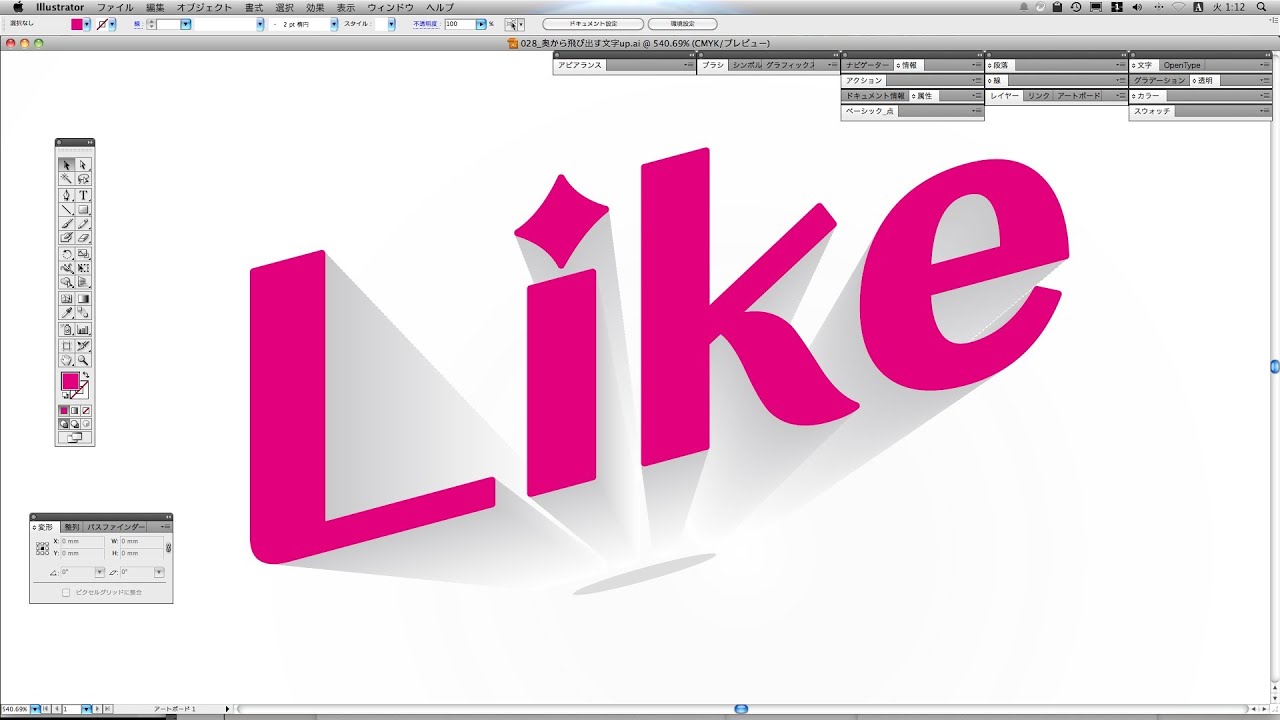Open the rotate angle dropdown in Transform panel

tap(100, 572)
